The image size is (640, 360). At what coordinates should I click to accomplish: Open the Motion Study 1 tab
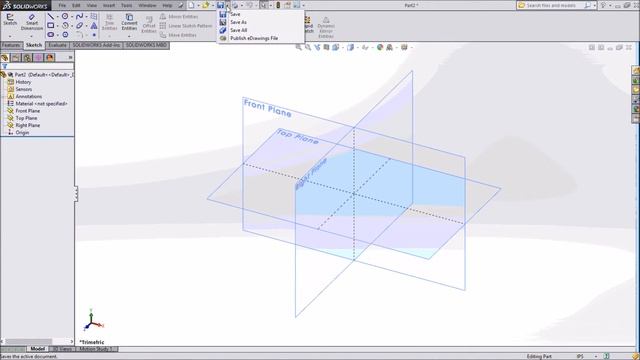[97, 349]
